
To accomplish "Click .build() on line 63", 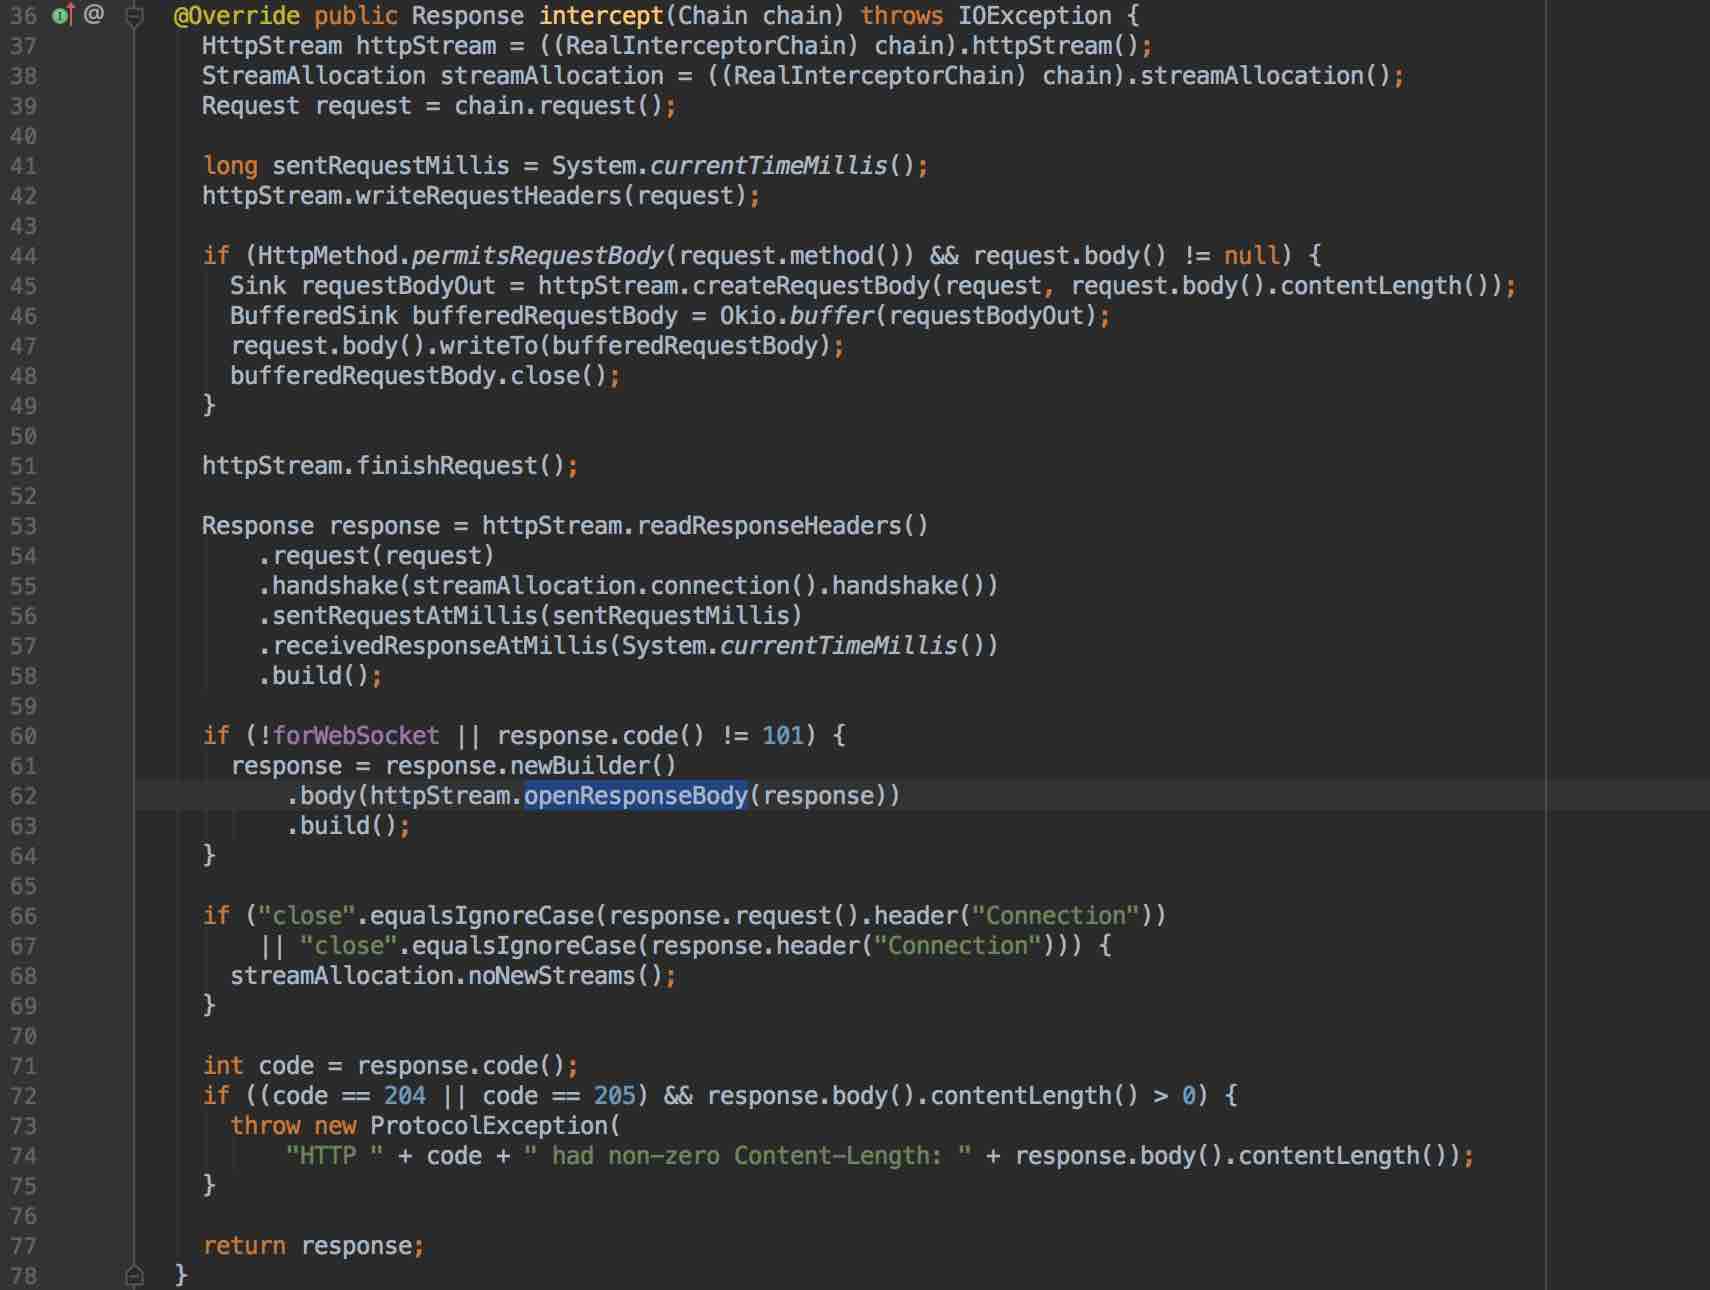I will [342, 826].
